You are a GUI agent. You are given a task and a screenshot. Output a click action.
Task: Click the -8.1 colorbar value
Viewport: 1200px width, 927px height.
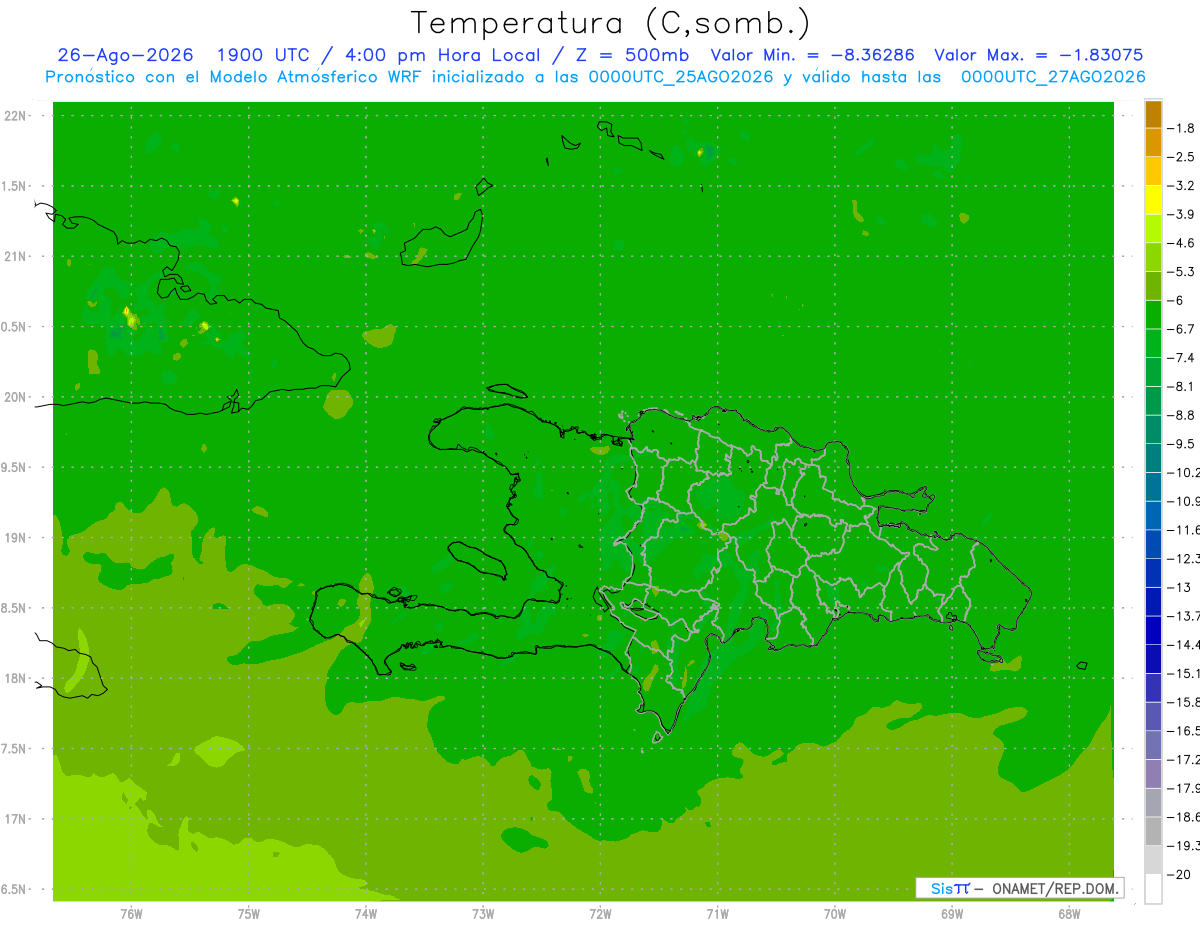coord(1181,386)
